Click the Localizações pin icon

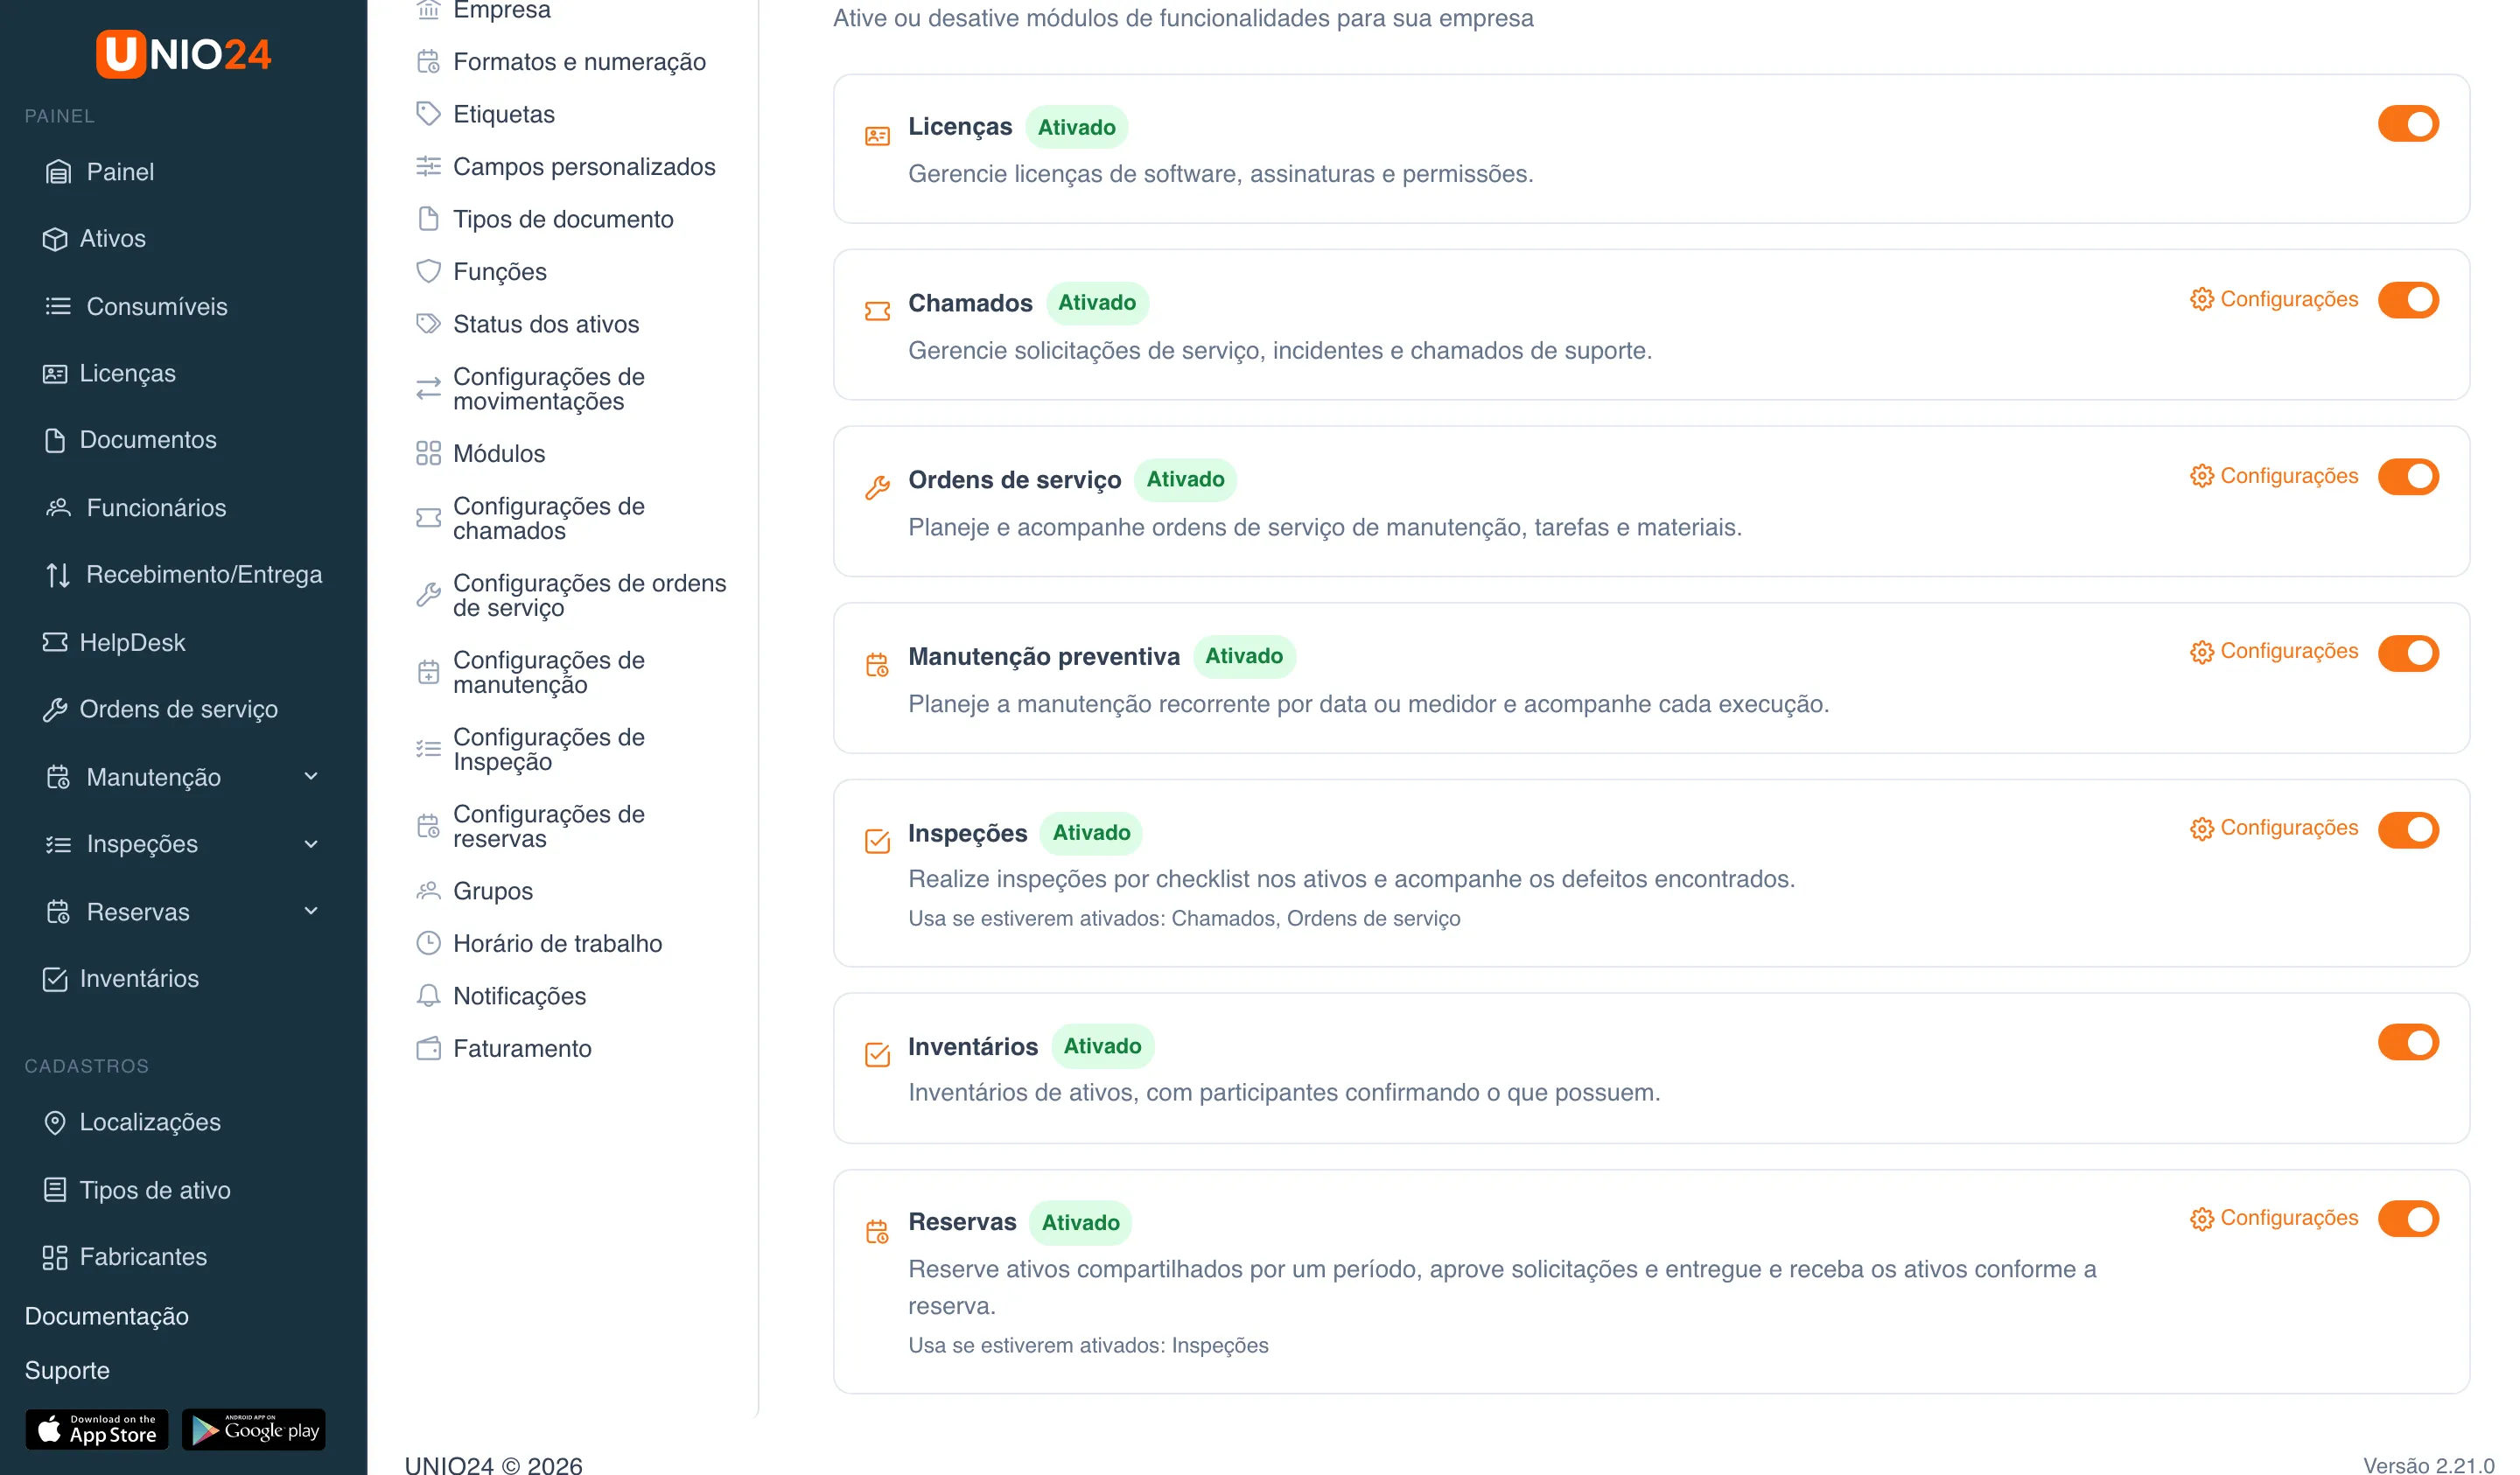[55, 1122]
